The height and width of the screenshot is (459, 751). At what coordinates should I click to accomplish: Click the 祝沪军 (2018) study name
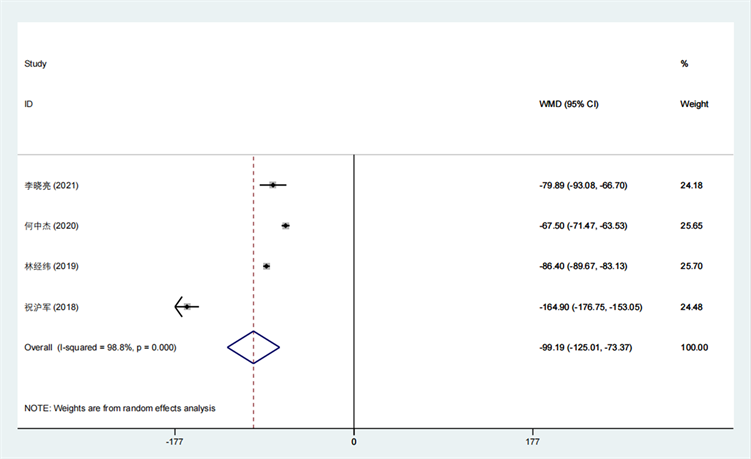click(51, 307)
